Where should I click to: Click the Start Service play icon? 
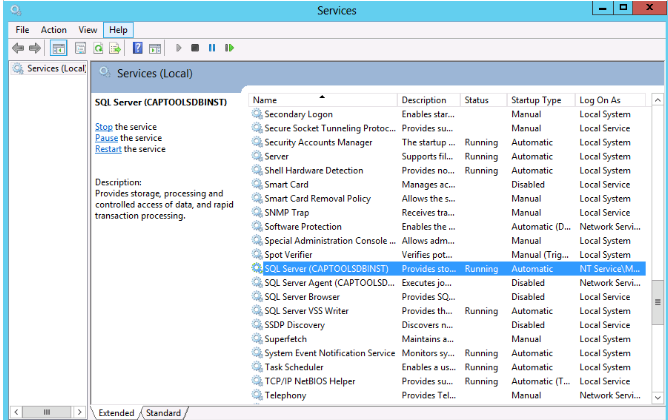coord(179,48)
